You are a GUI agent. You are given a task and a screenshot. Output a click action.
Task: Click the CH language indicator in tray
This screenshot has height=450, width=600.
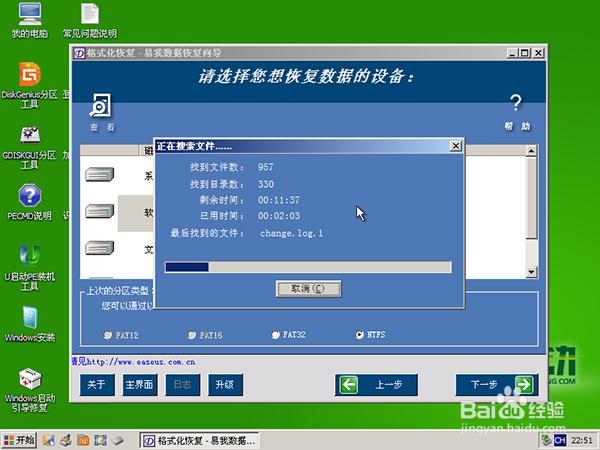[x=560, y=440]
